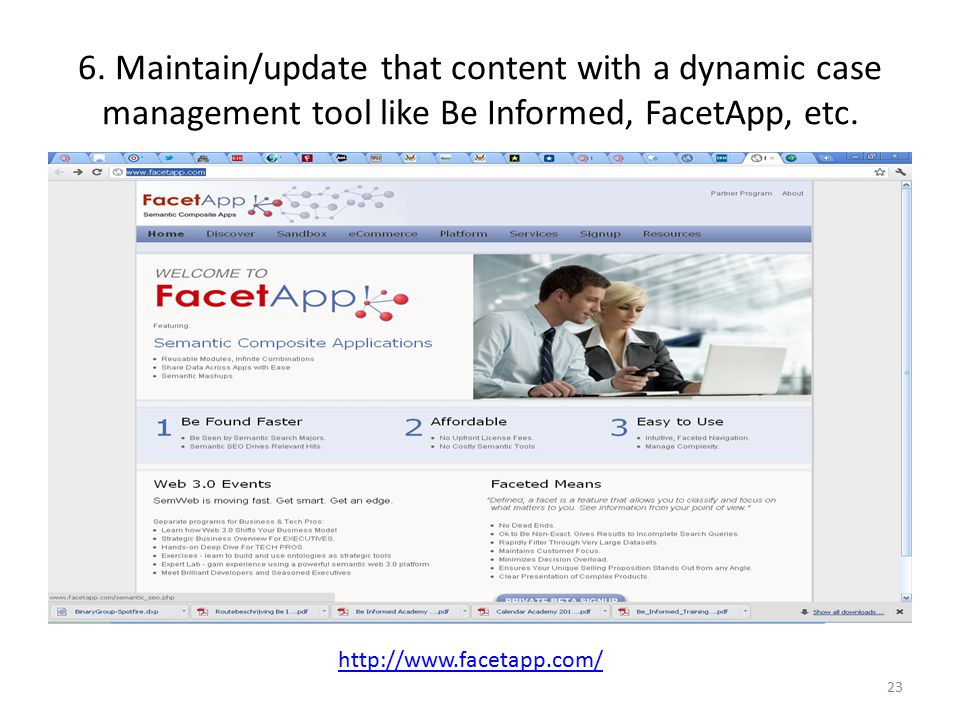This screenshot has width=960, height=720.
Task: Reload the page with refresh icon
Action: (97, 172)
